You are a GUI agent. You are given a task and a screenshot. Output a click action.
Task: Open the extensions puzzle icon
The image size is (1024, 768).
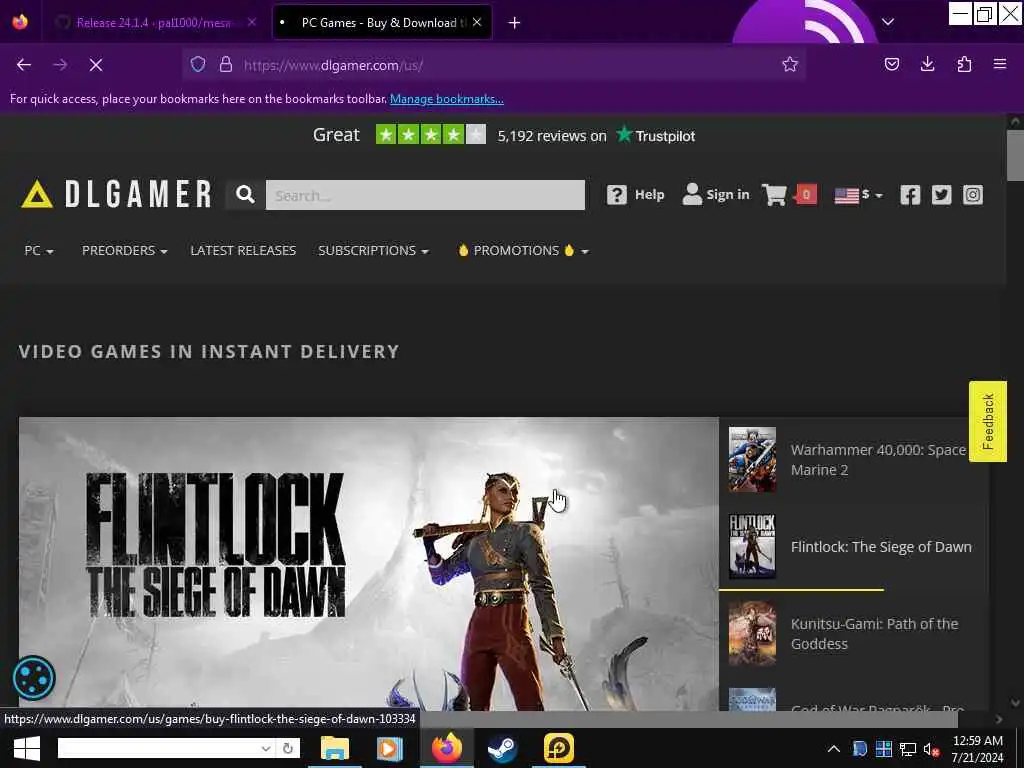click(x=964, y=65)
